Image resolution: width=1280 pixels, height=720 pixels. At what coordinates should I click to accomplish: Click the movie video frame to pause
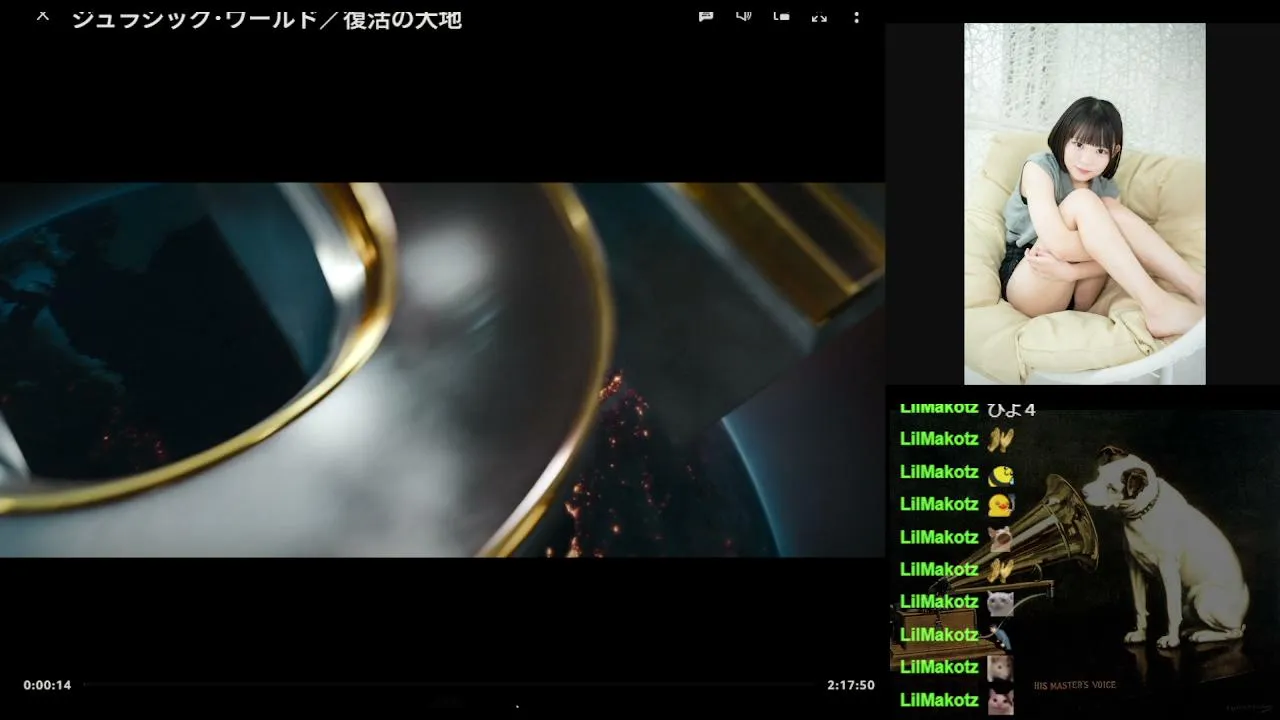(442, 370)
